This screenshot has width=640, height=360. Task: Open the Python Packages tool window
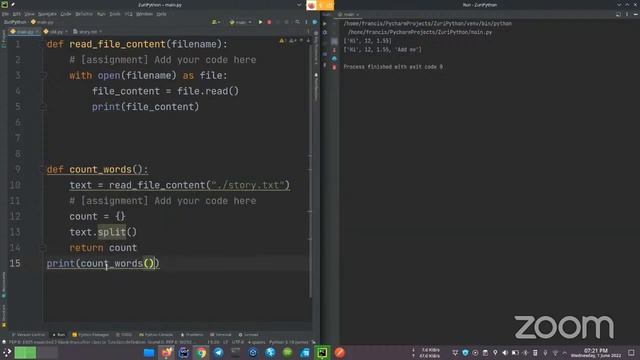(91, 335)
